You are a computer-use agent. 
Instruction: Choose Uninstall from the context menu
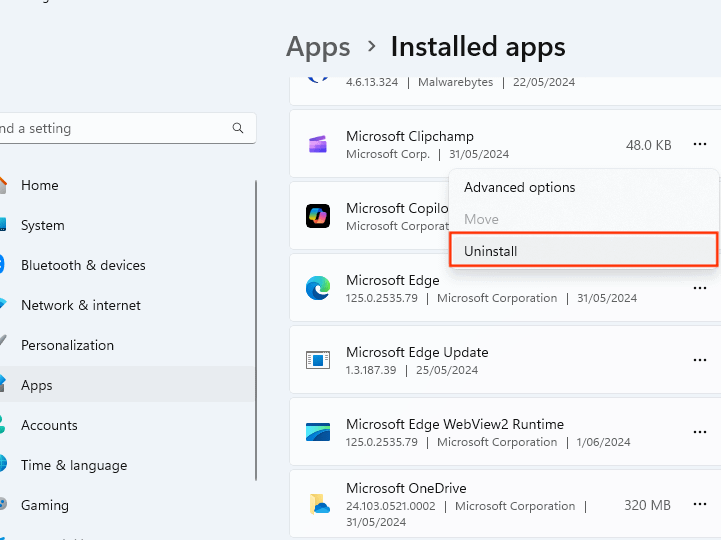coord(584,251)
